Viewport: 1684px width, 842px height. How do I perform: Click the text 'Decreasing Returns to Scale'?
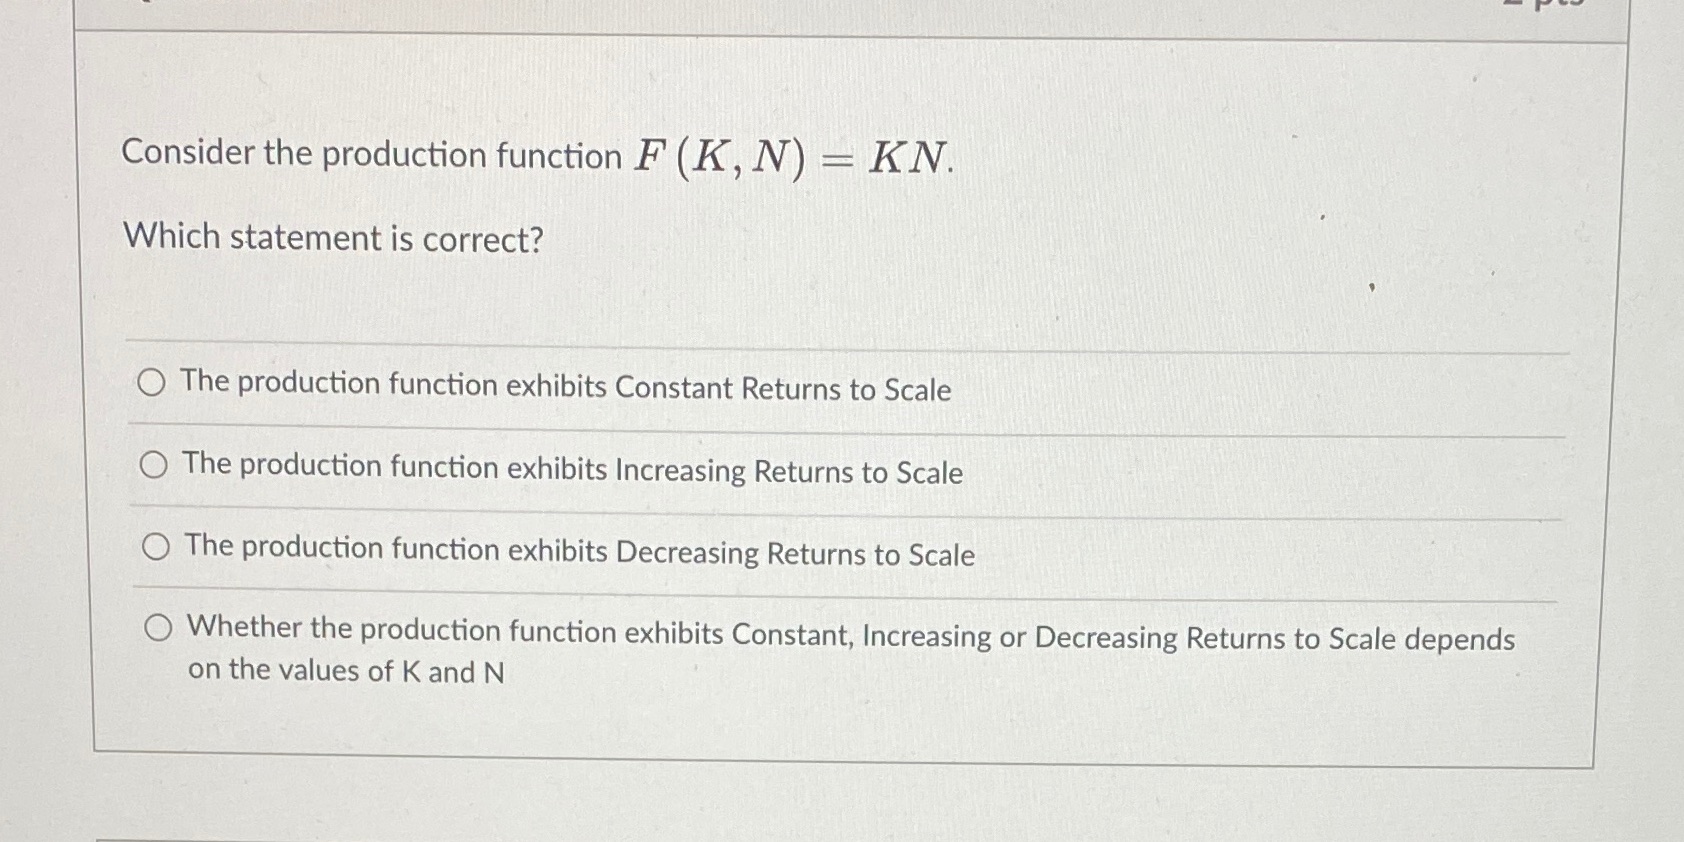point(795,554)
